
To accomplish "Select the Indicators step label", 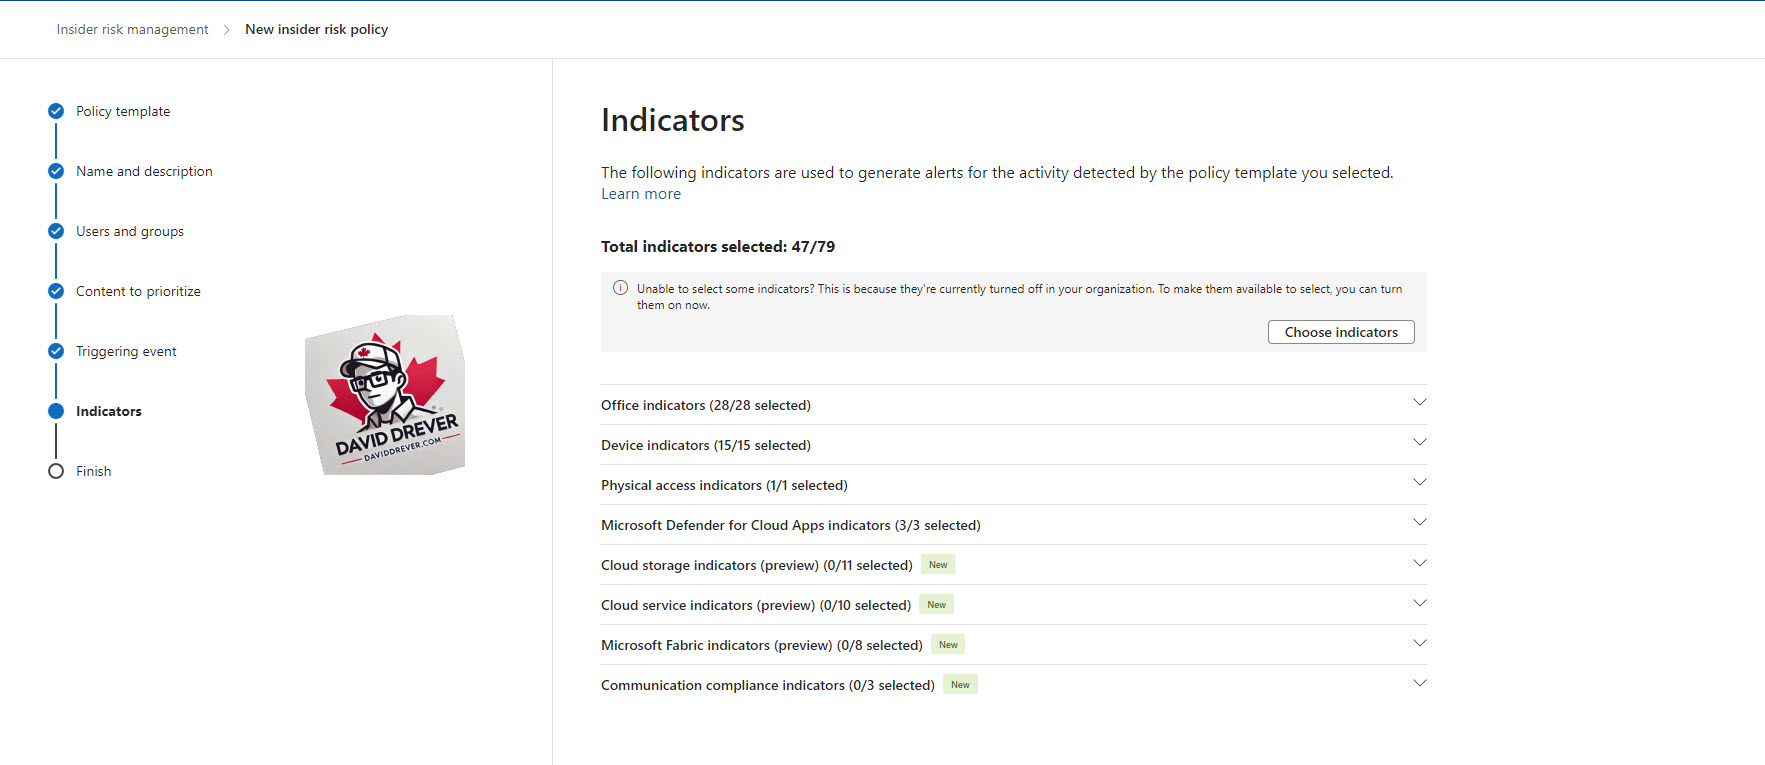I will (x=109, y=411).
